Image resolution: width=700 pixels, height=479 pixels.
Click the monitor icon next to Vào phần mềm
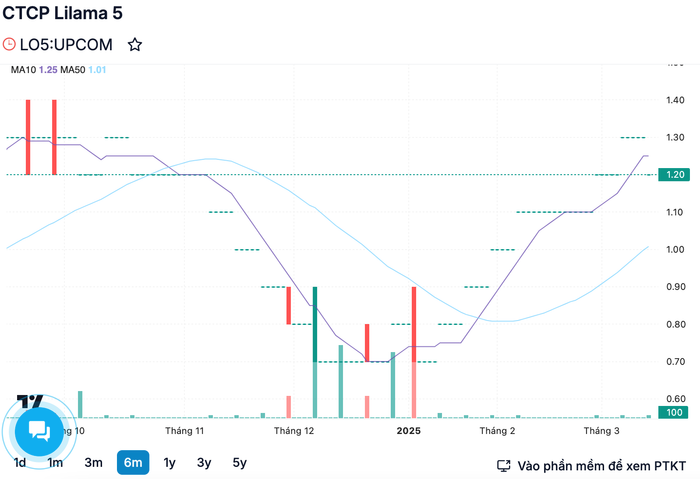click(x=504, y=466)
